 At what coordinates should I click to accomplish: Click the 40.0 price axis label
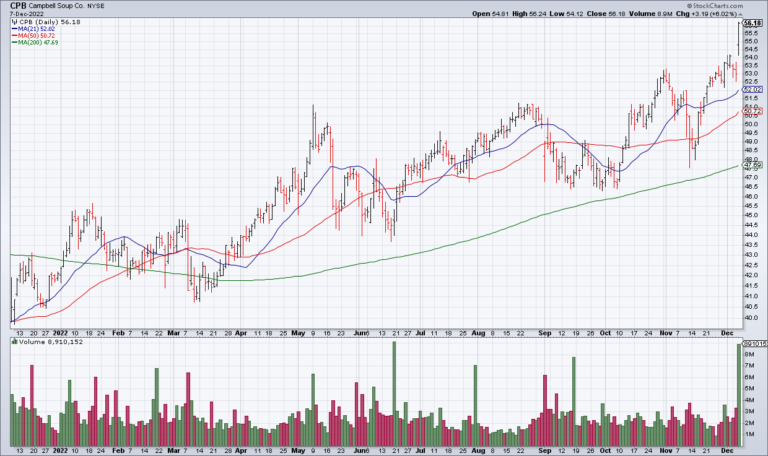click(x=751, y=317)
